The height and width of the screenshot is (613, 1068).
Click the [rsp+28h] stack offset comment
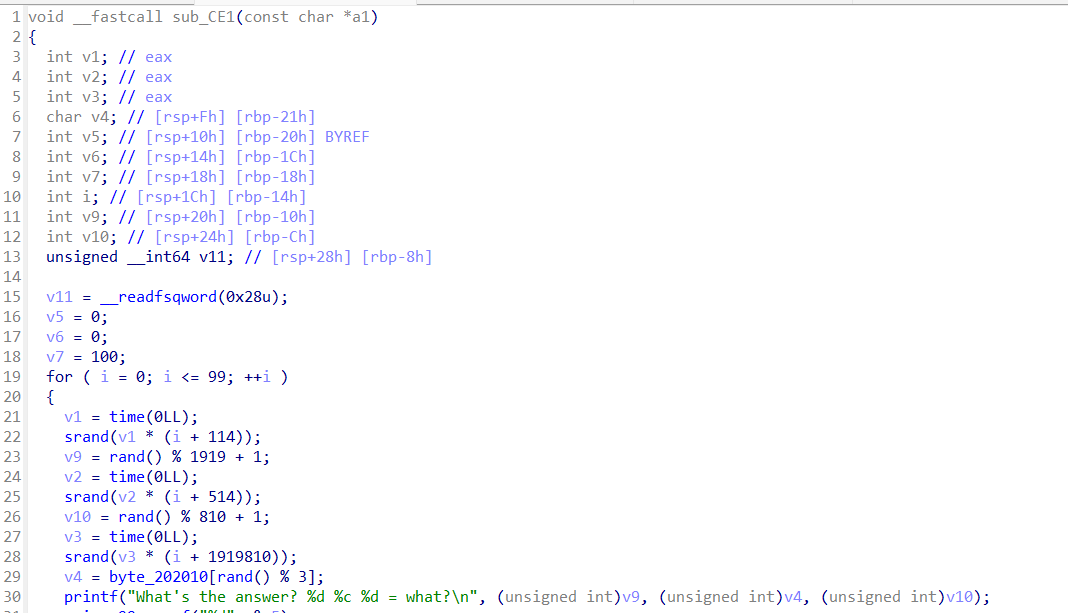[x=311, y=257]
